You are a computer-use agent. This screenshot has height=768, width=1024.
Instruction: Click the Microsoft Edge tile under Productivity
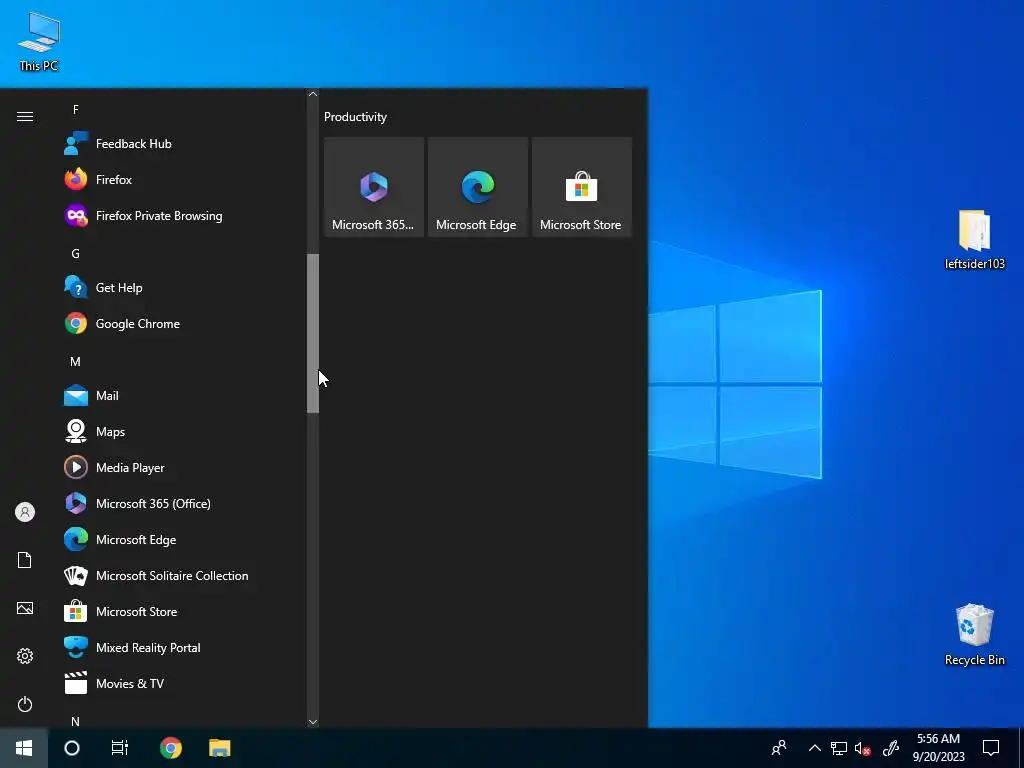pyautogui.click(x=477, y=187)
